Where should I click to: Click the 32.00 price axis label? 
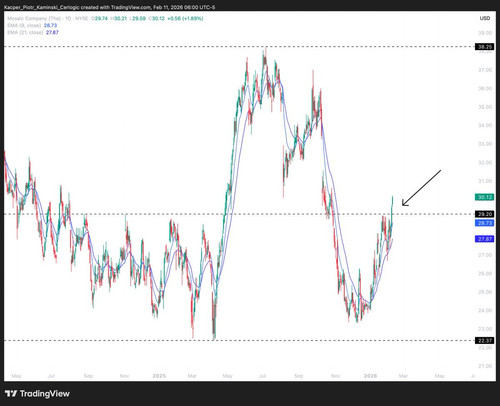(x=485, y=163)
